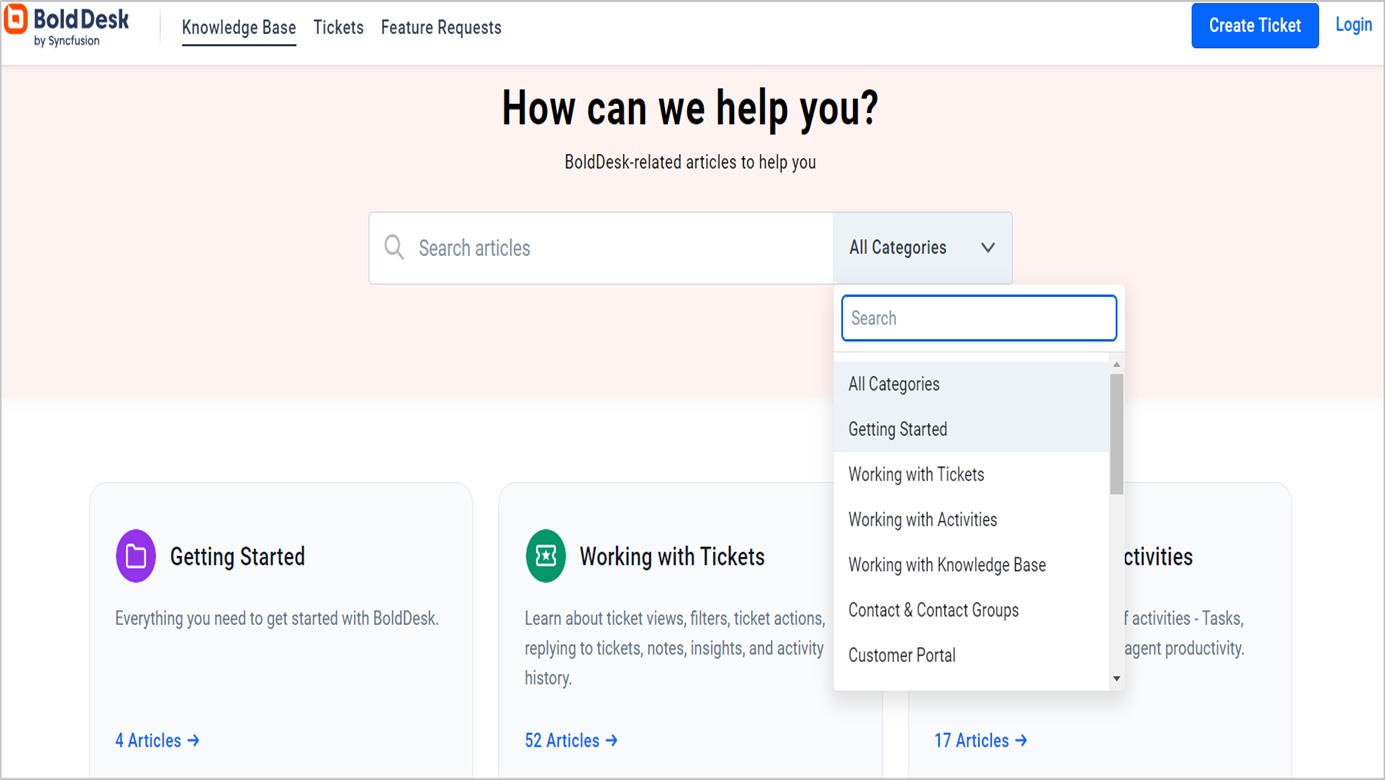Collapse the All Categories dropdown
1385x780 pixels.
(x=922, y=248)
